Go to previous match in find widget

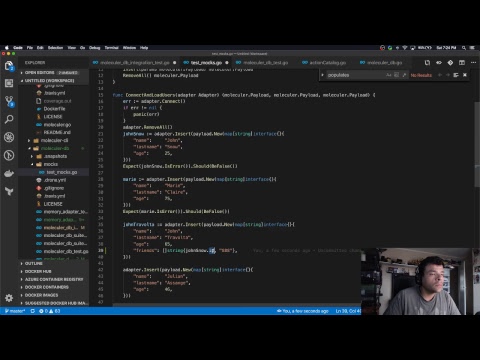tap(440, 75)
